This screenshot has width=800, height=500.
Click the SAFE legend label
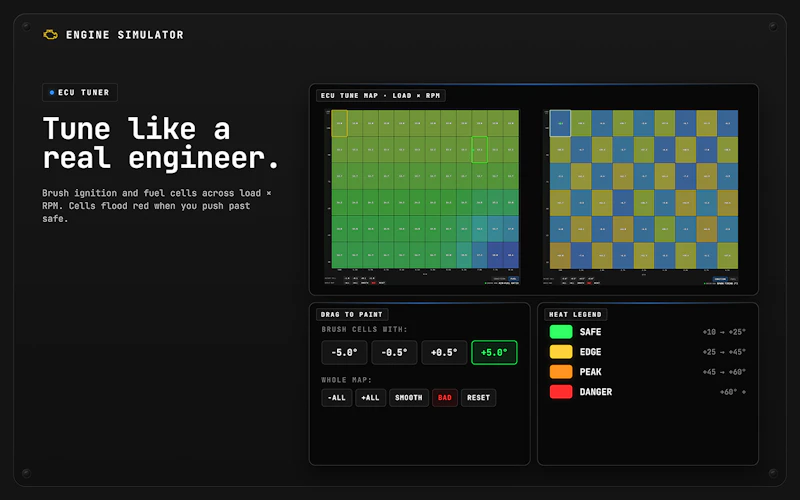[590, 332]
